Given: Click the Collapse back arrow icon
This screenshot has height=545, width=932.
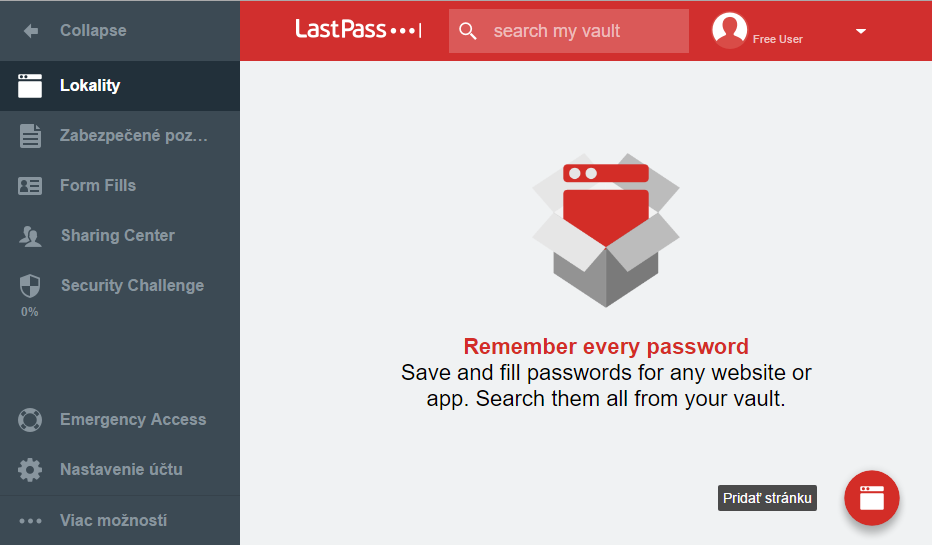Looking at the screenshot, I should [x=31, y=31].
